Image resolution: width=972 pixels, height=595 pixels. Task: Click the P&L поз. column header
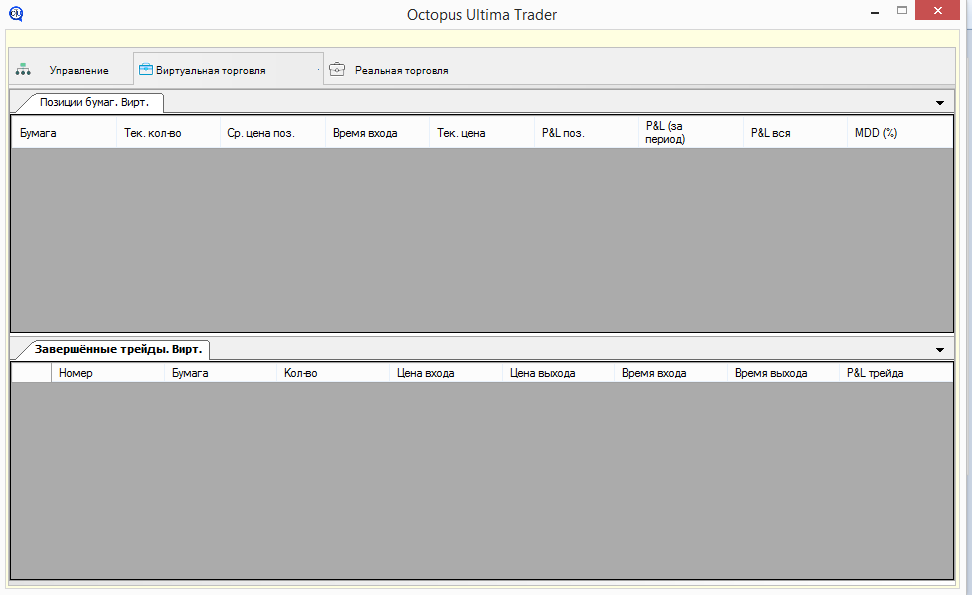(586, 133)
